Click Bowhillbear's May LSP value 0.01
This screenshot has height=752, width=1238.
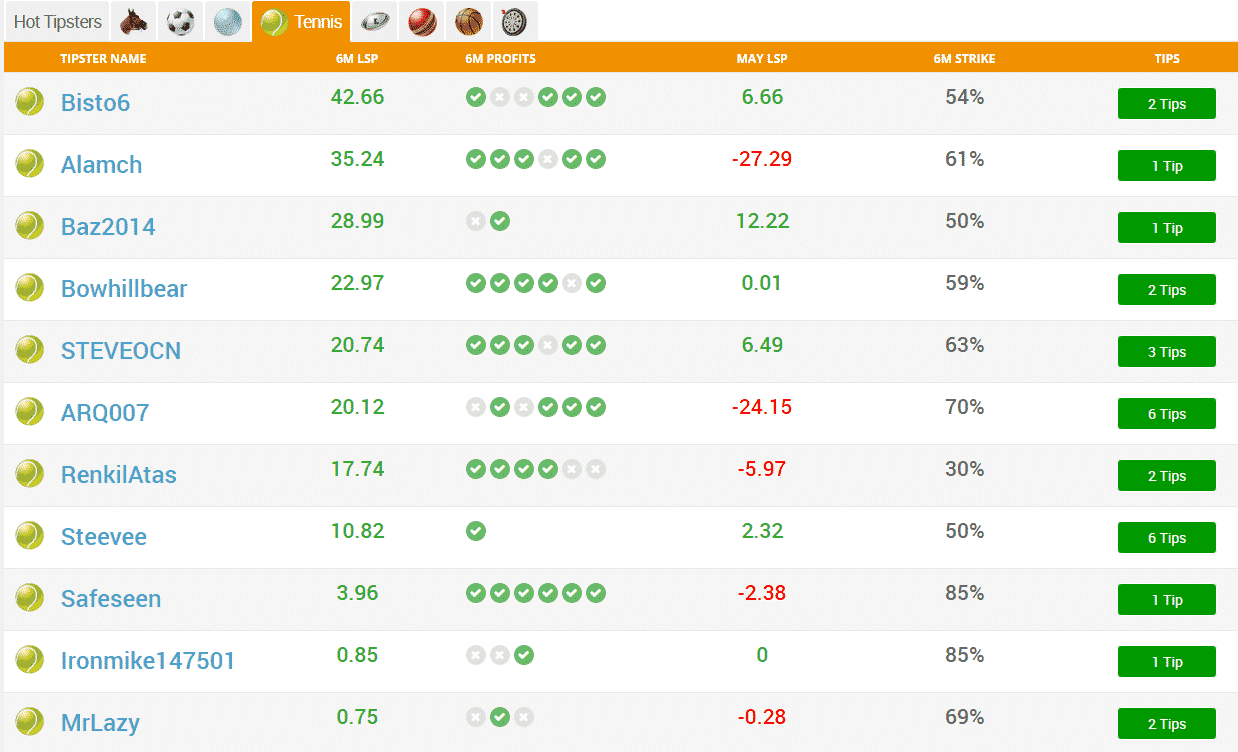click(x=762, y=283)
